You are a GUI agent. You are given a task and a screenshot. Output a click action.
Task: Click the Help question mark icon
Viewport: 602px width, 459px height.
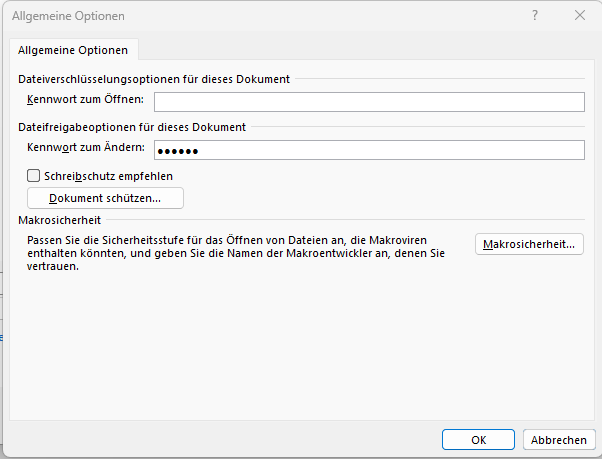point(536,16)
